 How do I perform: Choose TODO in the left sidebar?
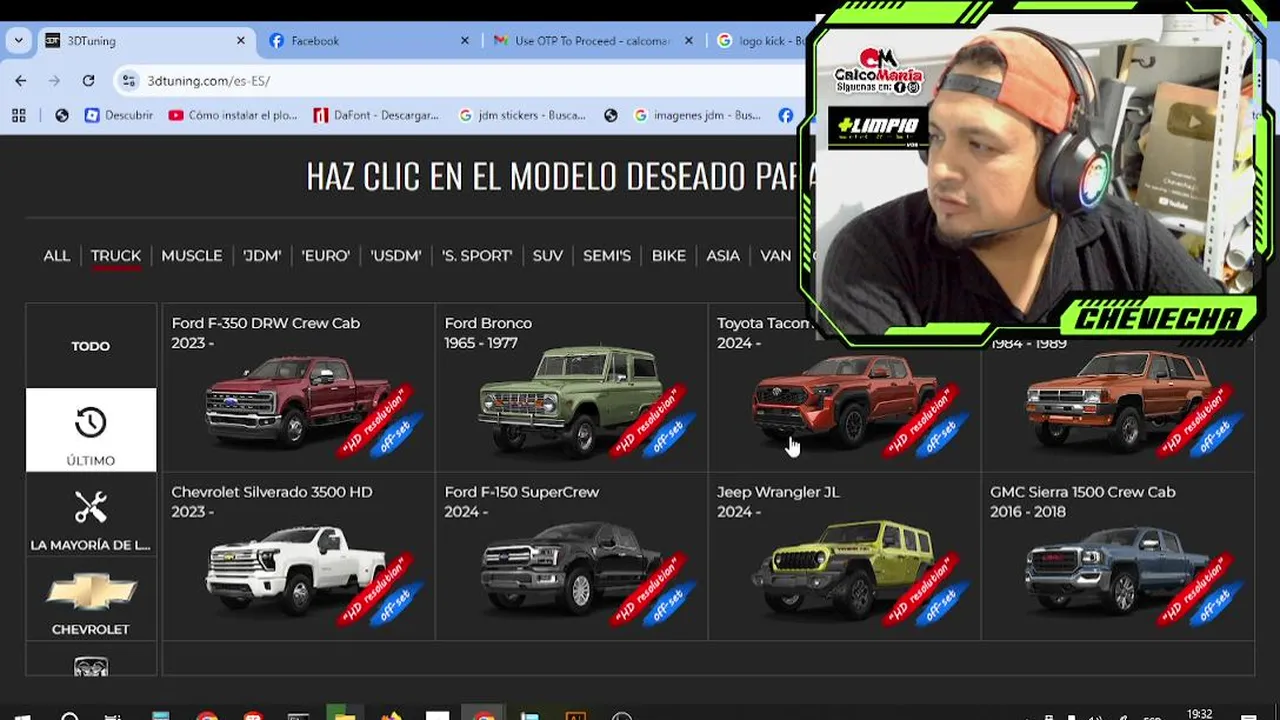(x=91, y=346)
